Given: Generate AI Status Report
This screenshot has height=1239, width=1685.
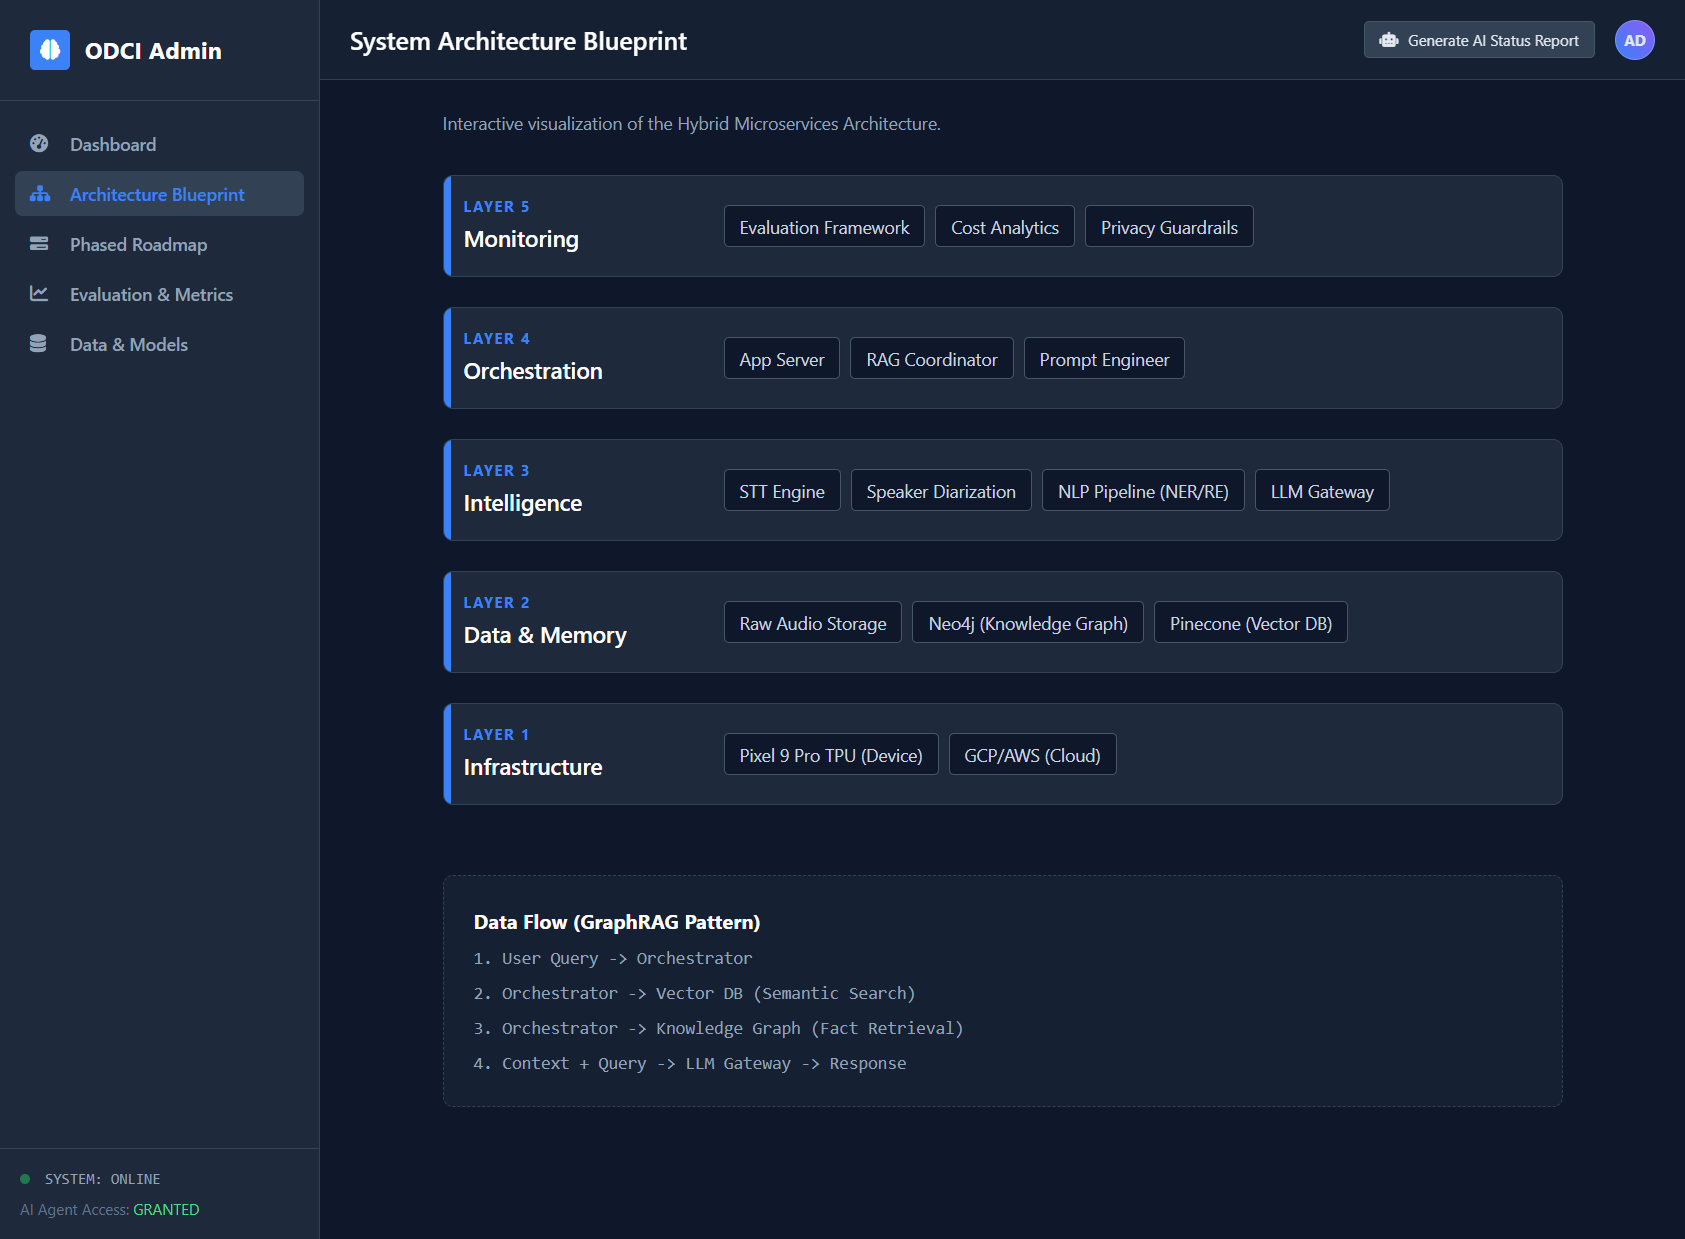Looking at the screenshot, I should [1478, 41].
